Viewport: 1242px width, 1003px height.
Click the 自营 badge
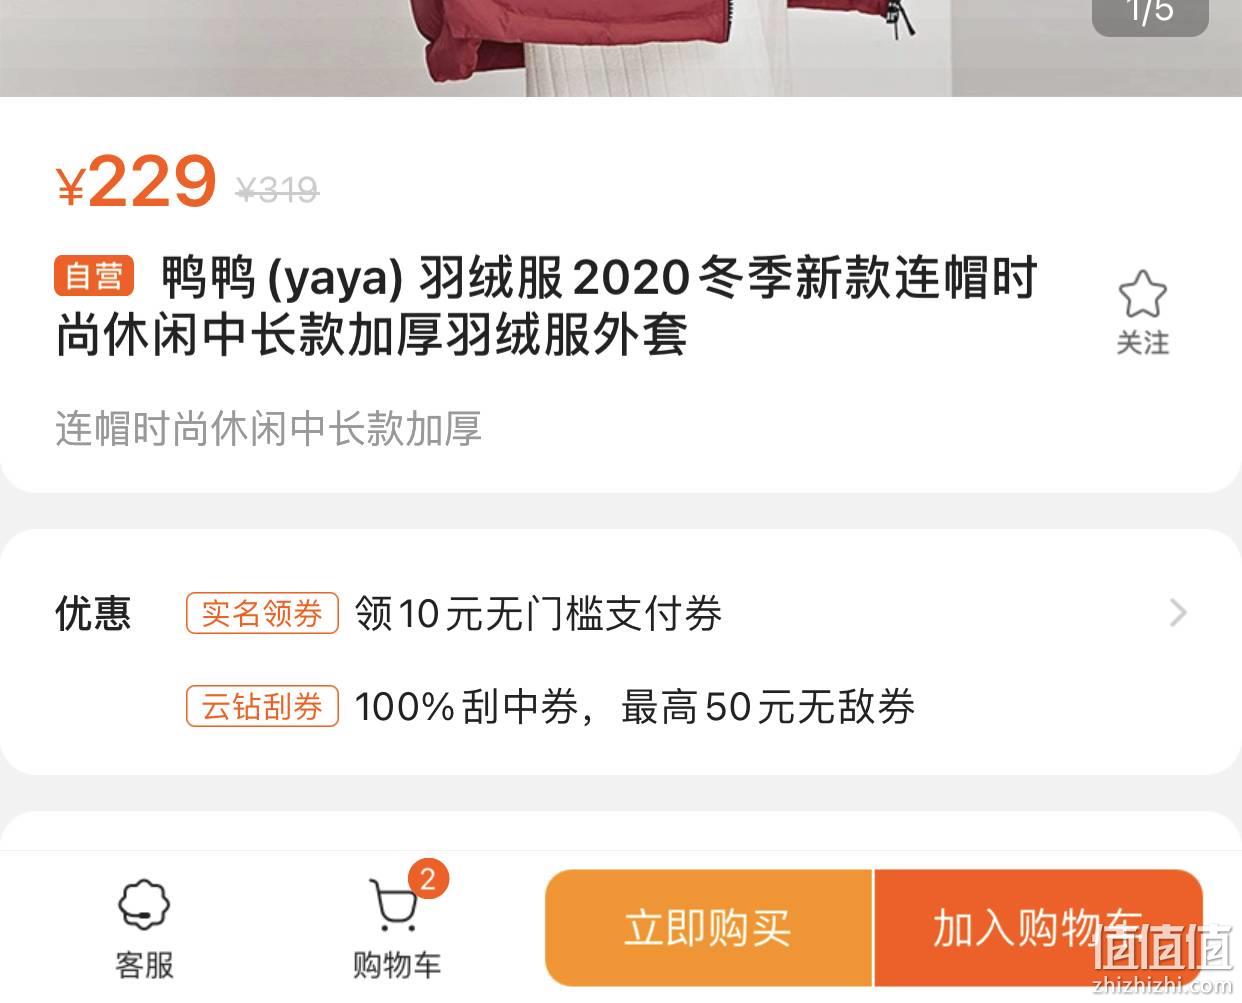point(94,276)
